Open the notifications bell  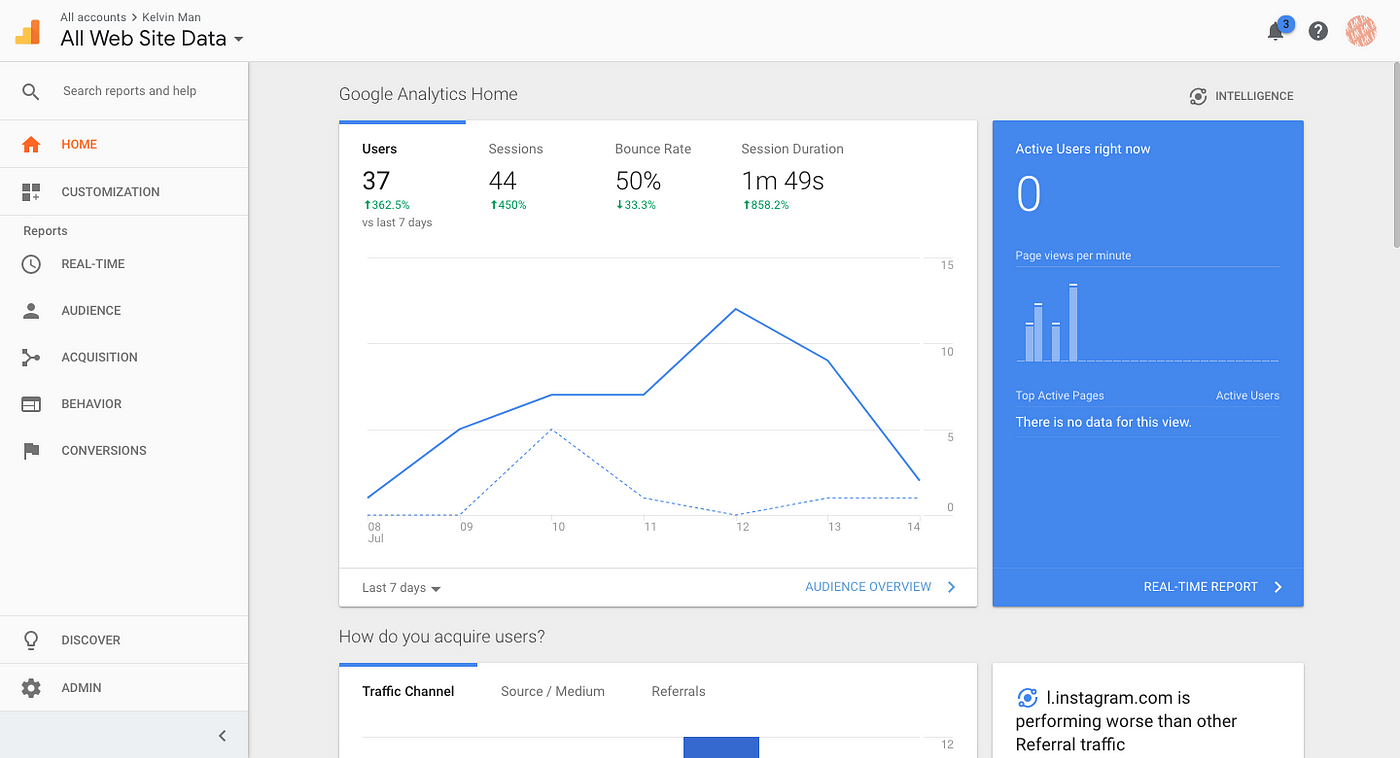click(1276, 31)
